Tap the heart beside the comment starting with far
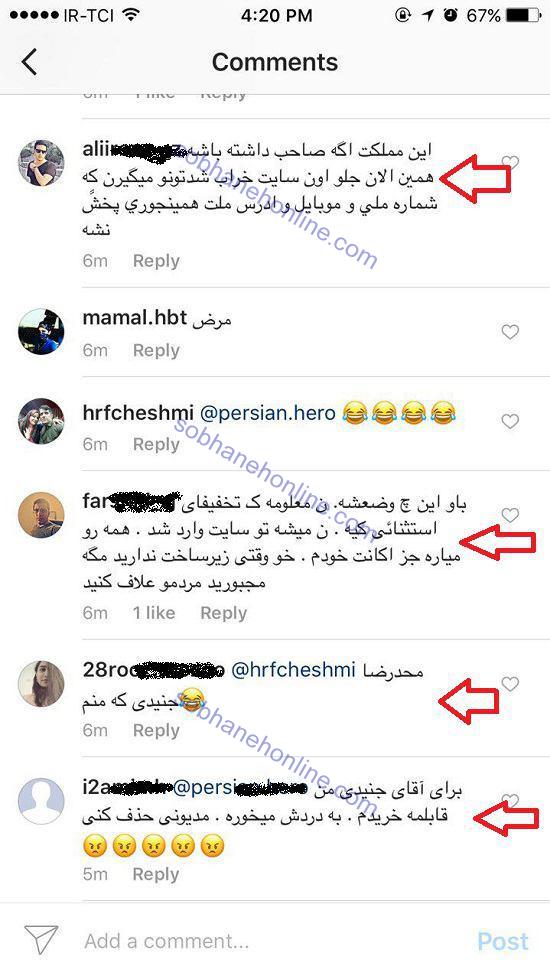 511,515
